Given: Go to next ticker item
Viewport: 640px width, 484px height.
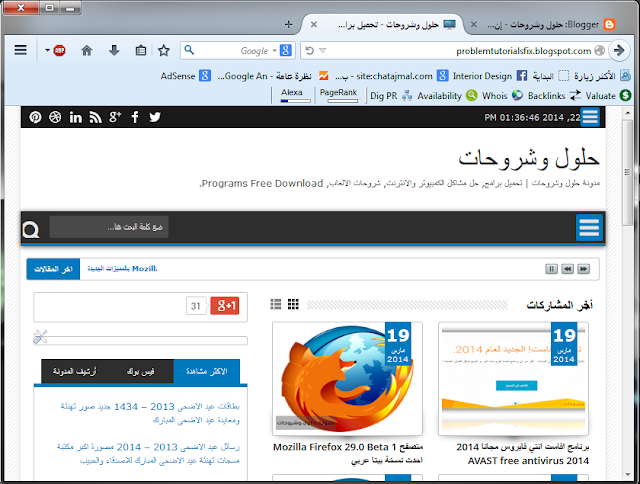Looking at the screenshot, I should 584,269.
